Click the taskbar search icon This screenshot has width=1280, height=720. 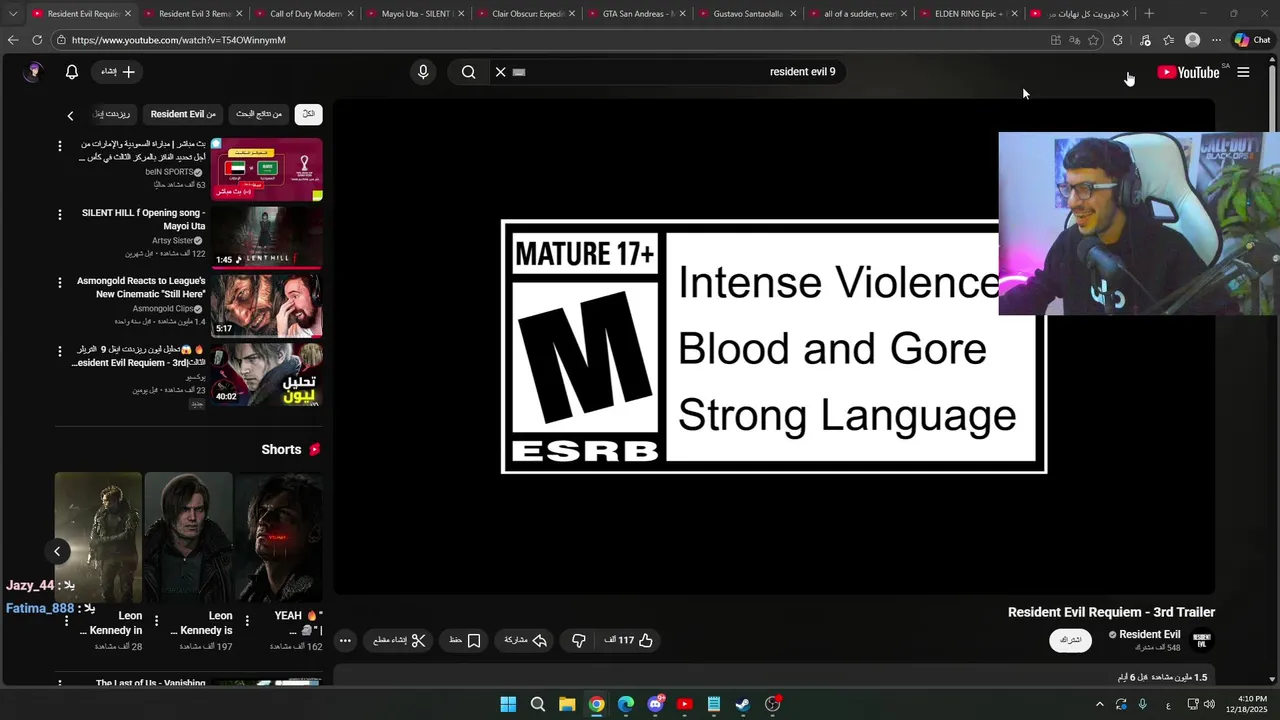point(537,704)
